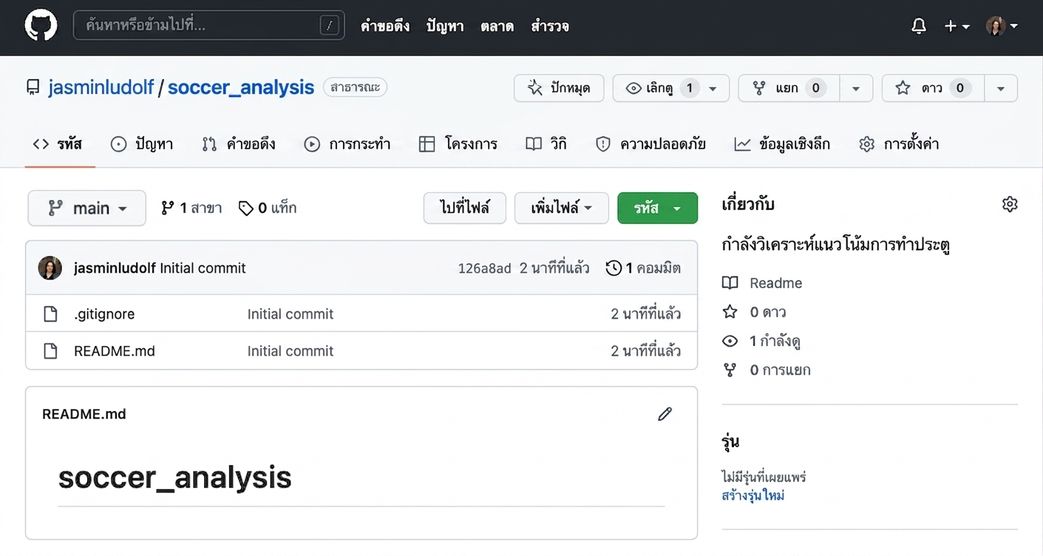1043x556 pixels.
Task: Open Initial commit link in .gitignore row
Action: click(x=290, y=314)
